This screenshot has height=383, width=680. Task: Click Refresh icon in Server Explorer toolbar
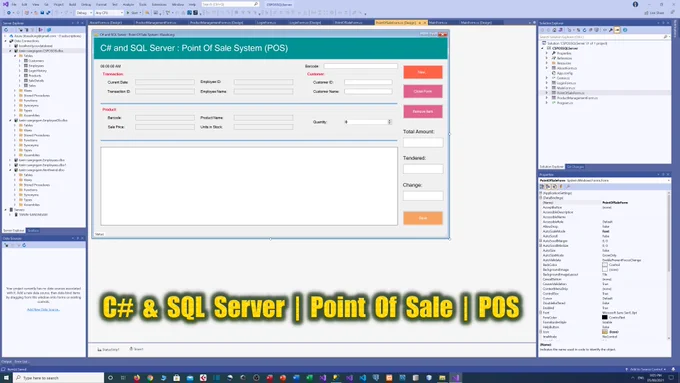pos(6,30)
